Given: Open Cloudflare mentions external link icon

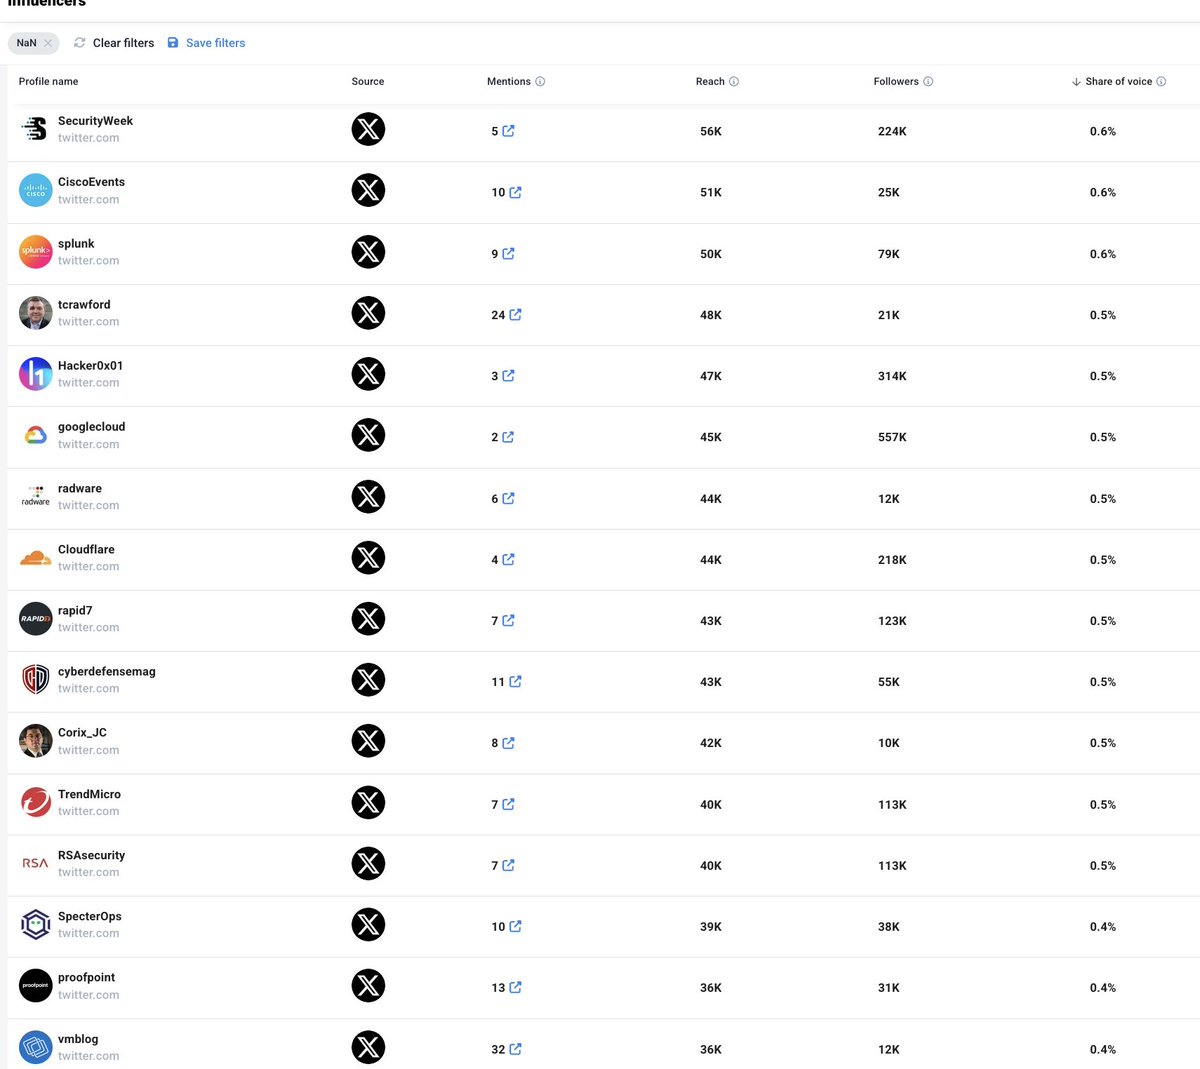Looking at the screenshot, I should pyautogui.click(x=508, y=560).
